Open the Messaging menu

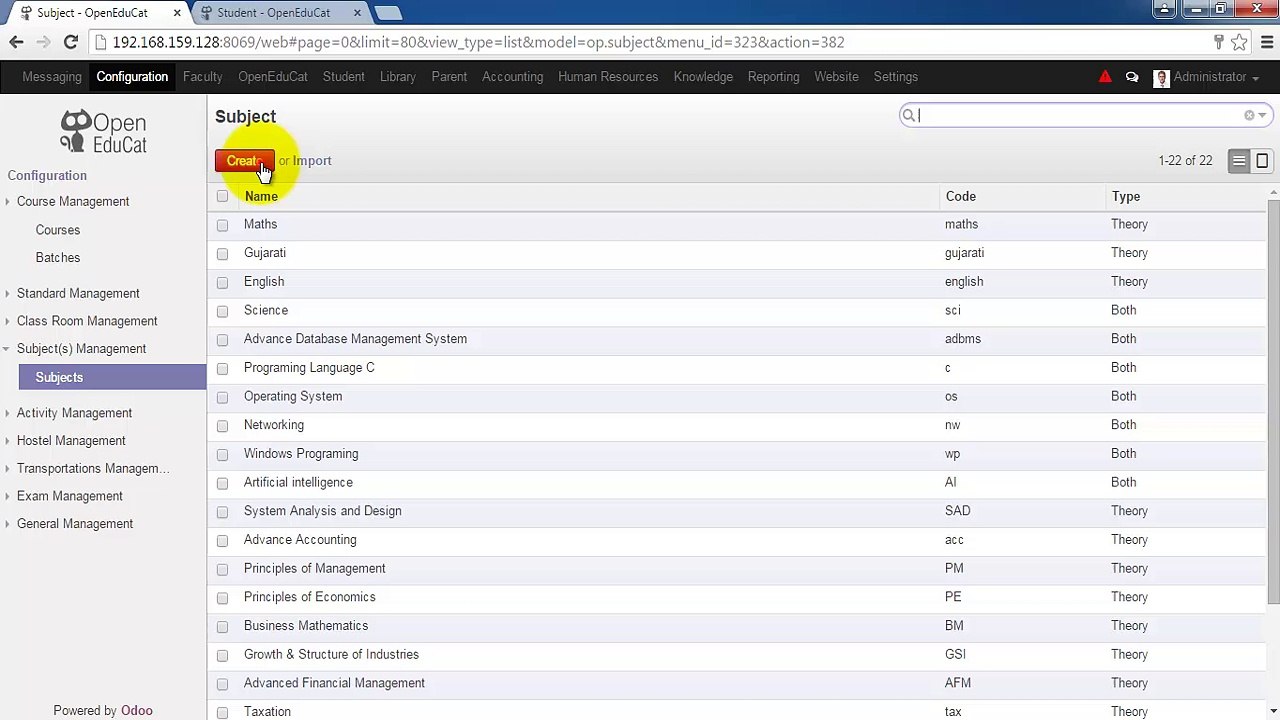(x=52, y=77)
